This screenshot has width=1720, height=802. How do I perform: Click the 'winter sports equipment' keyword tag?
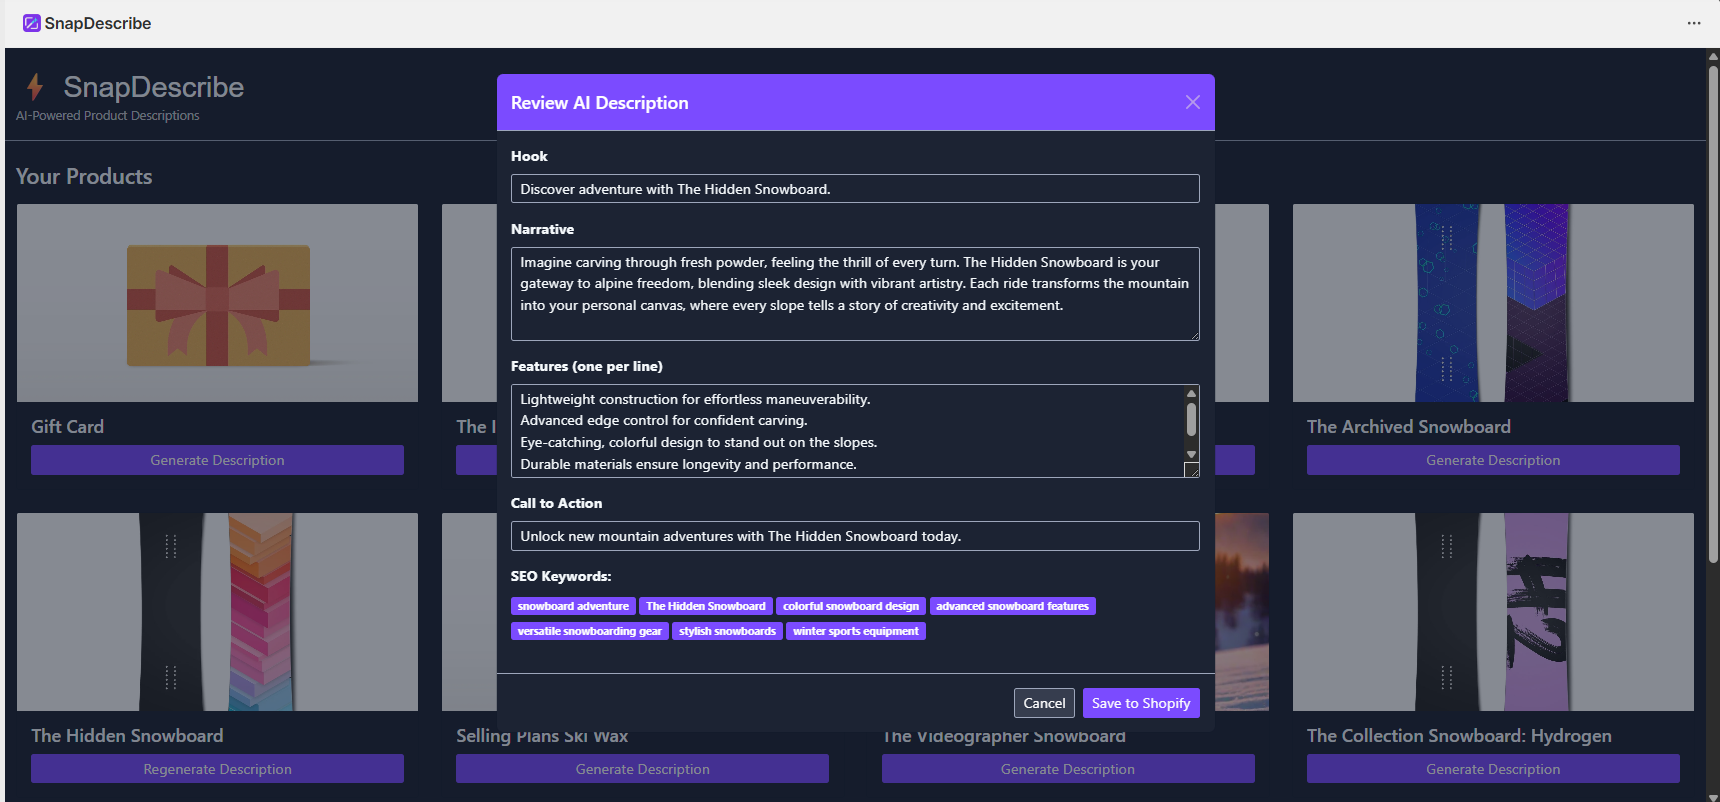[x=855, y=631]
